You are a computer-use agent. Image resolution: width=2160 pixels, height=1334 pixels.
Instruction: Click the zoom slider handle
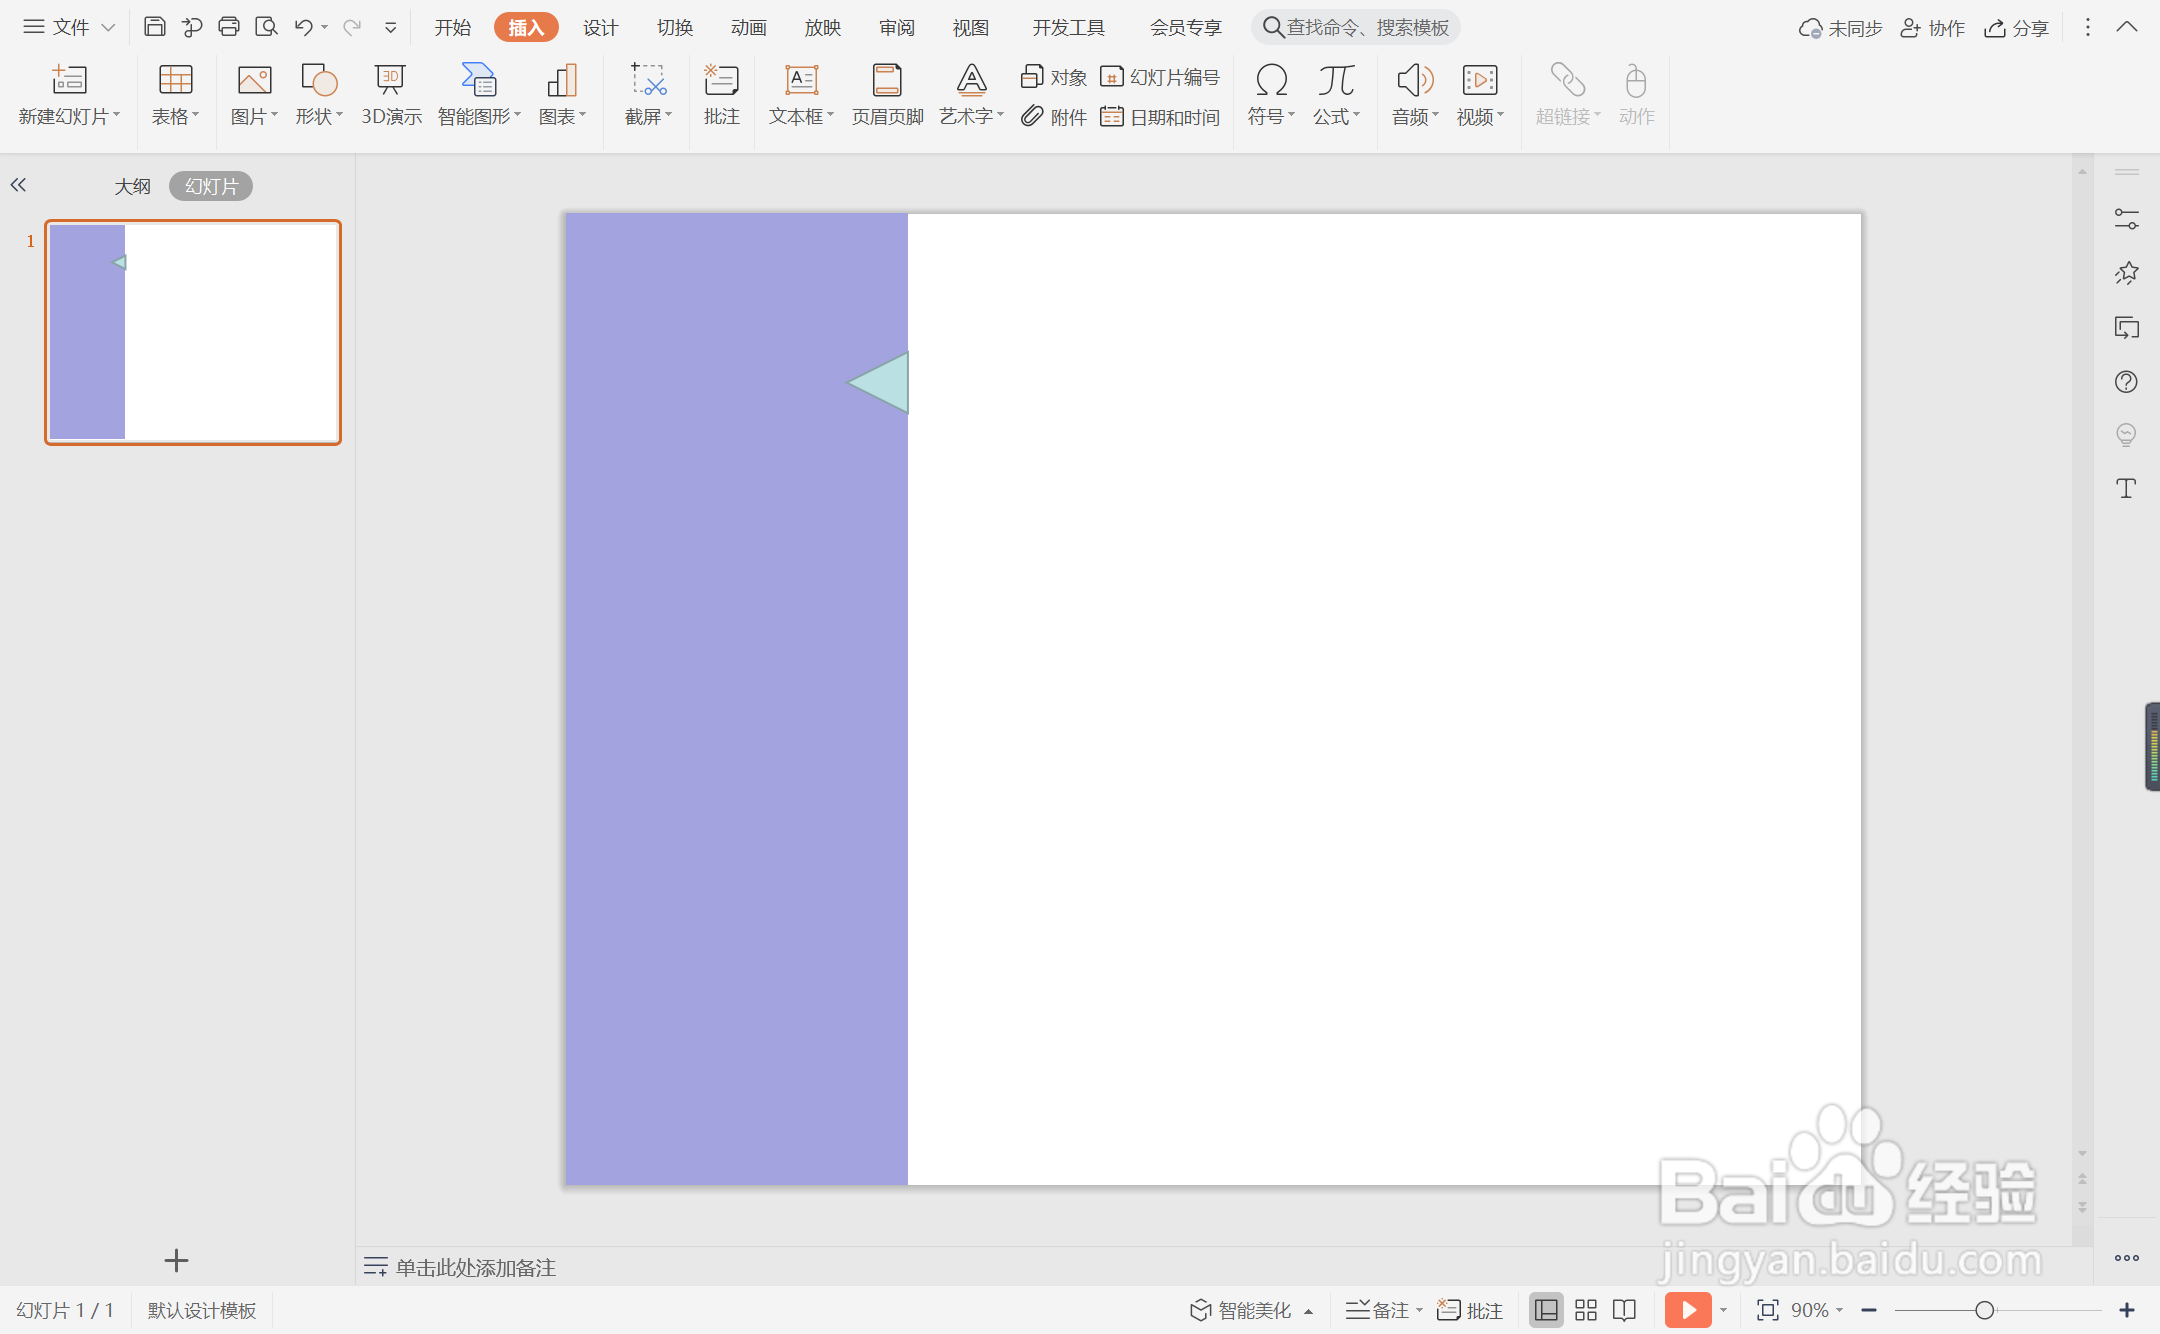(x=1984, y=1310)
